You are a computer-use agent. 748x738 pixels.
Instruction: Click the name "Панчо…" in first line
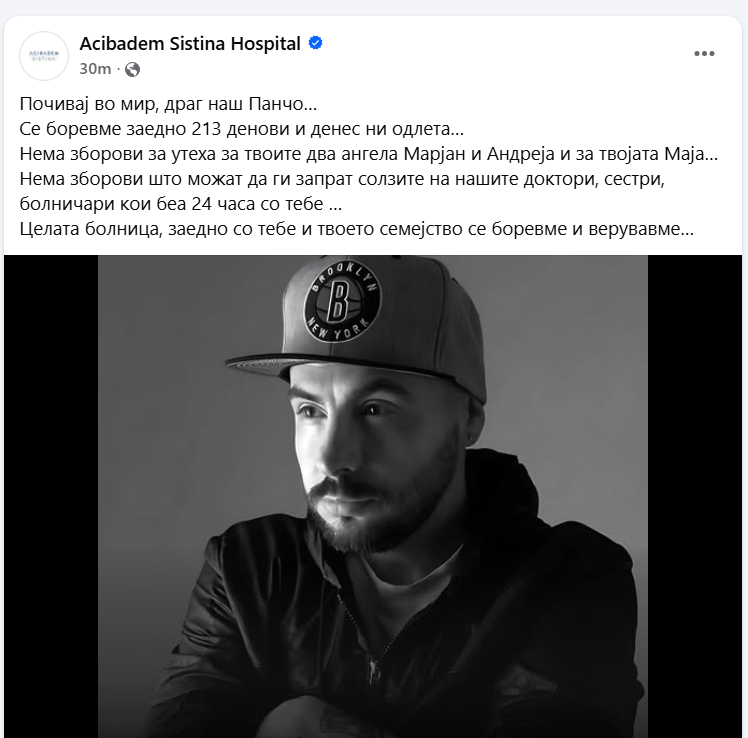[282, 104]
